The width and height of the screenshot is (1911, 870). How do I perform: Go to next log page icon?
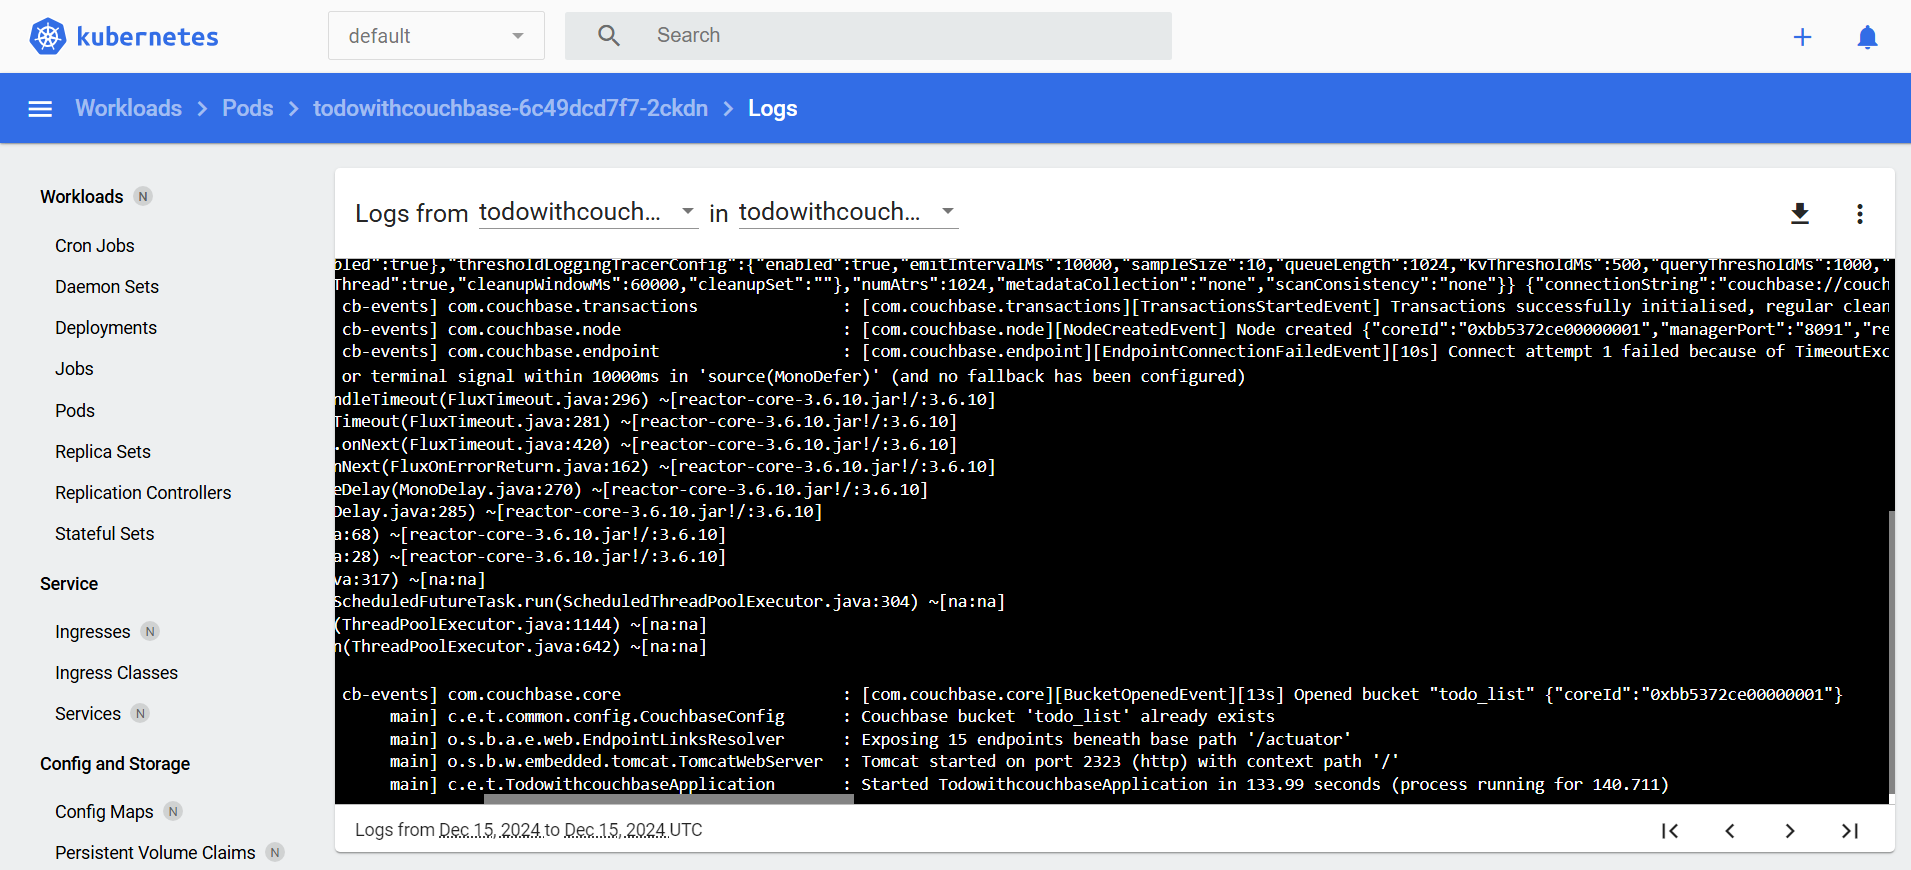(x=1790, y=831)
